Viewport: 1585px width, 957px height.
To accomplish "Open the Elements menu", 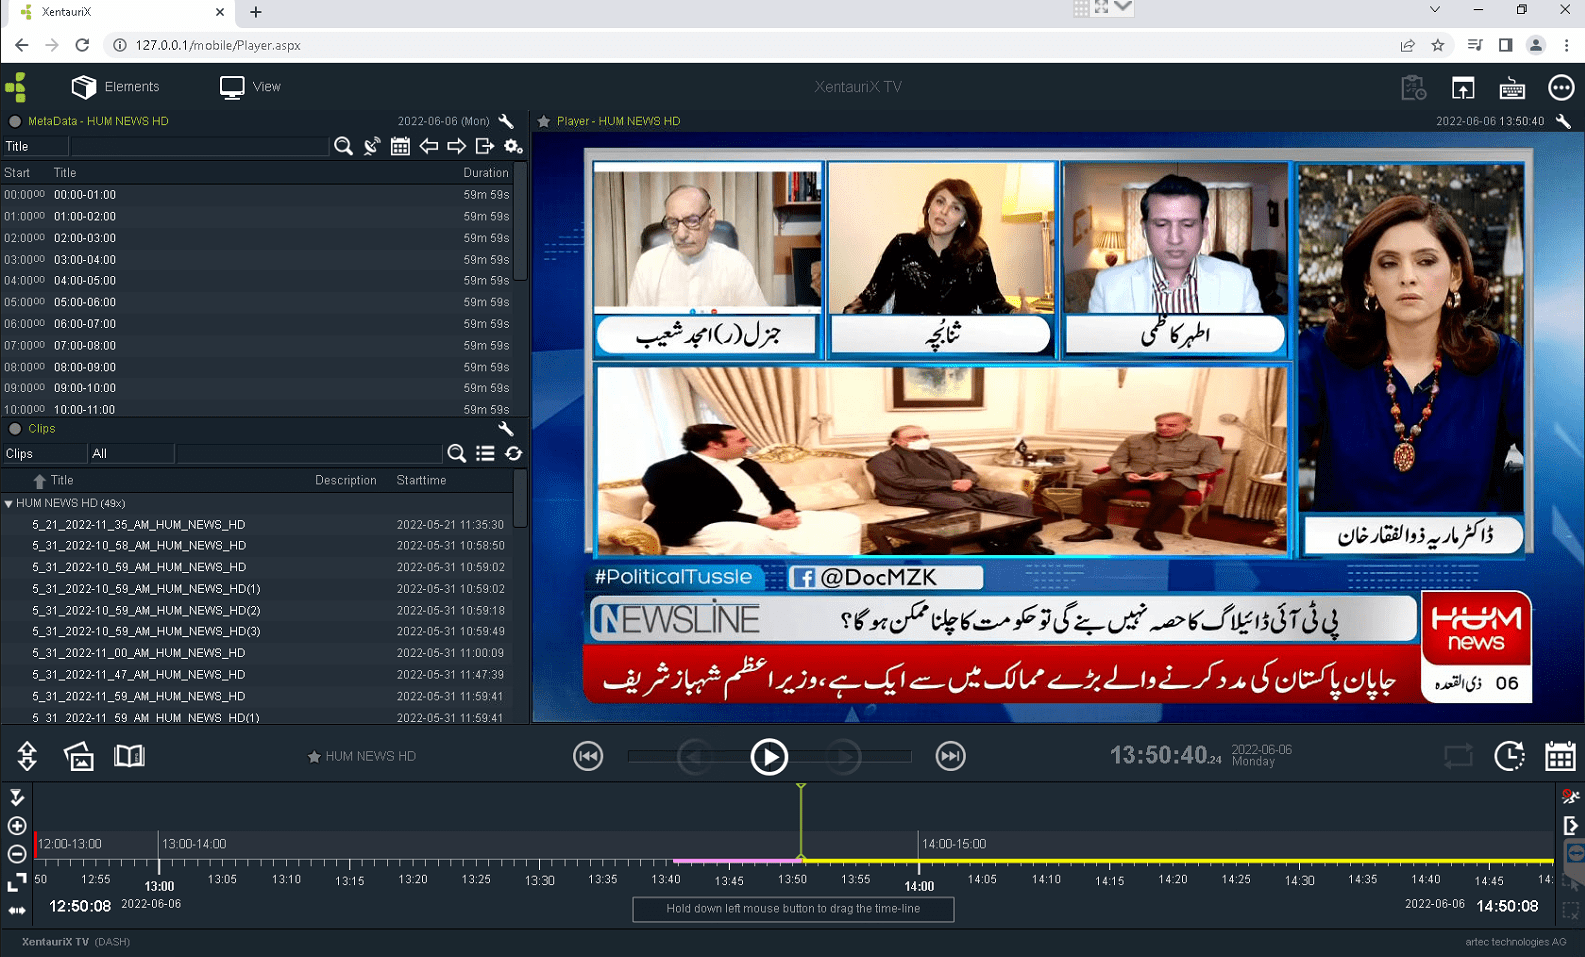I will pos(115,87).
